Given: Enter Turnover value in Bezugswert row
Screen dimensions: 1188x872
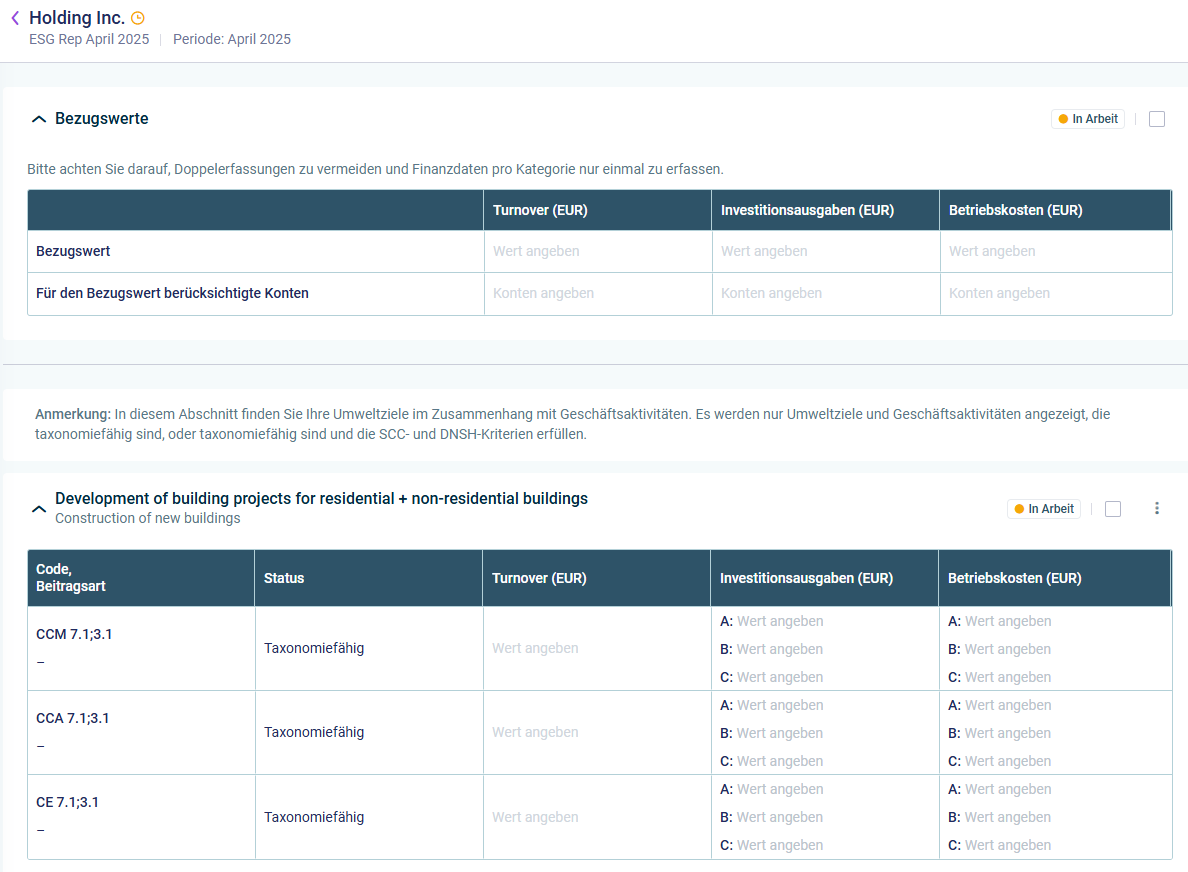Looking at the screenshot, I should pyautogui.click(x=597, y=251).
